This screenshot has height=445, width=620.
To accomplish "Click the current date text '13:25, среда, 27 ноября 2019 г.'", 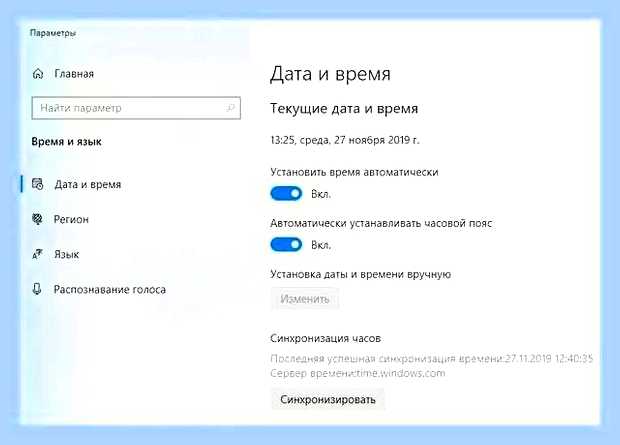I will click(345, 140).
